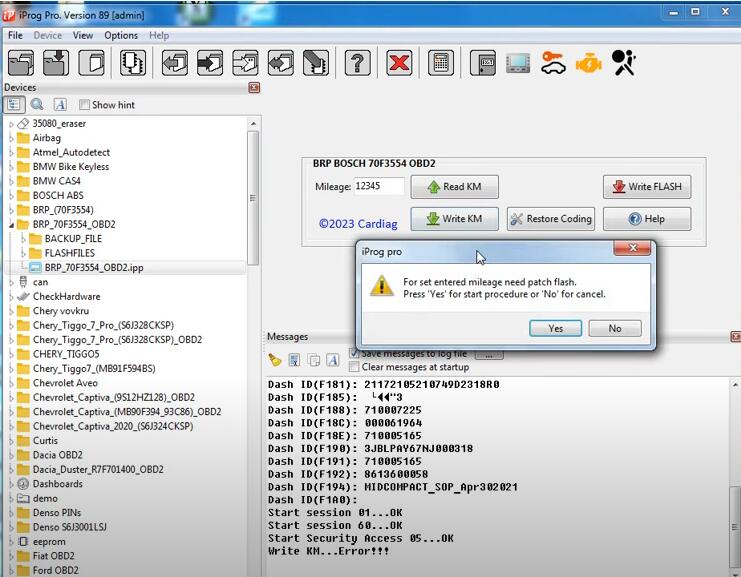Click the Help button in BRP BOSCH panel
Image resolution: width=741 pixels, height=577 pixels.
tap(647, 219)
